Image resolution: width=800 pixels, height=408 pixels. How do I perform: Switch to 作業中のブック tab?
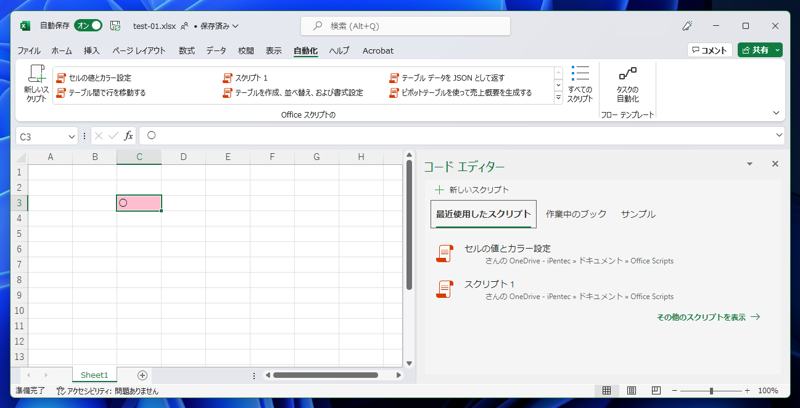[x=576, y=214]
